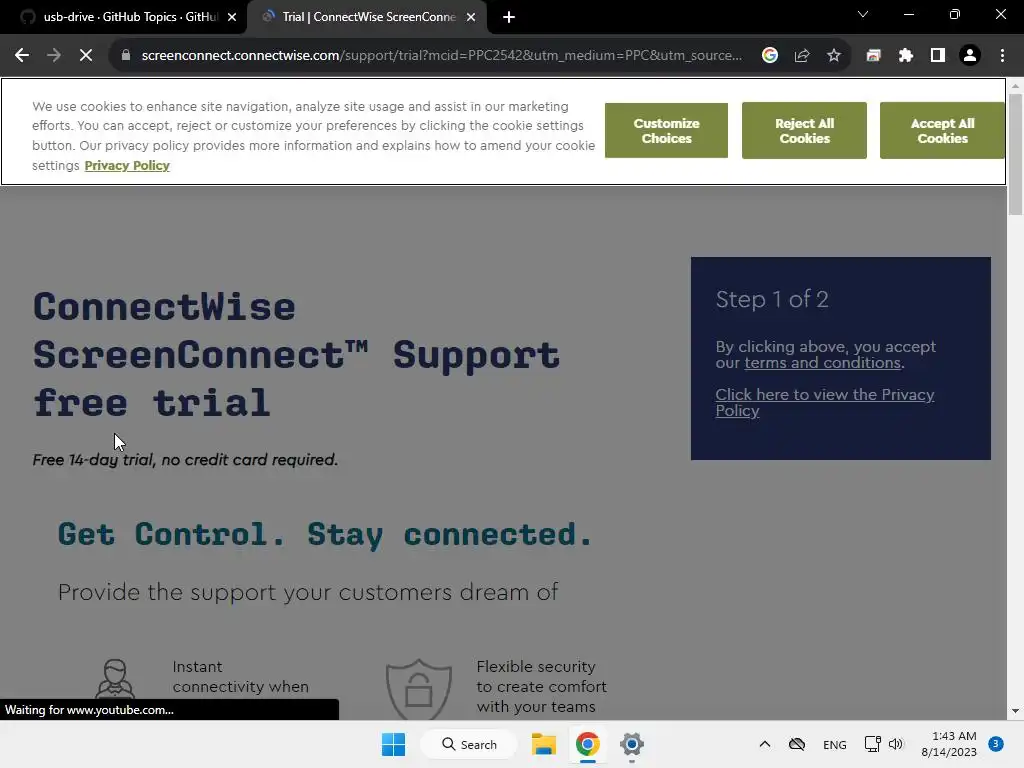Click the taskbar Search box
The width and height of the screenshot is (1024, 768).
[469, 744]
